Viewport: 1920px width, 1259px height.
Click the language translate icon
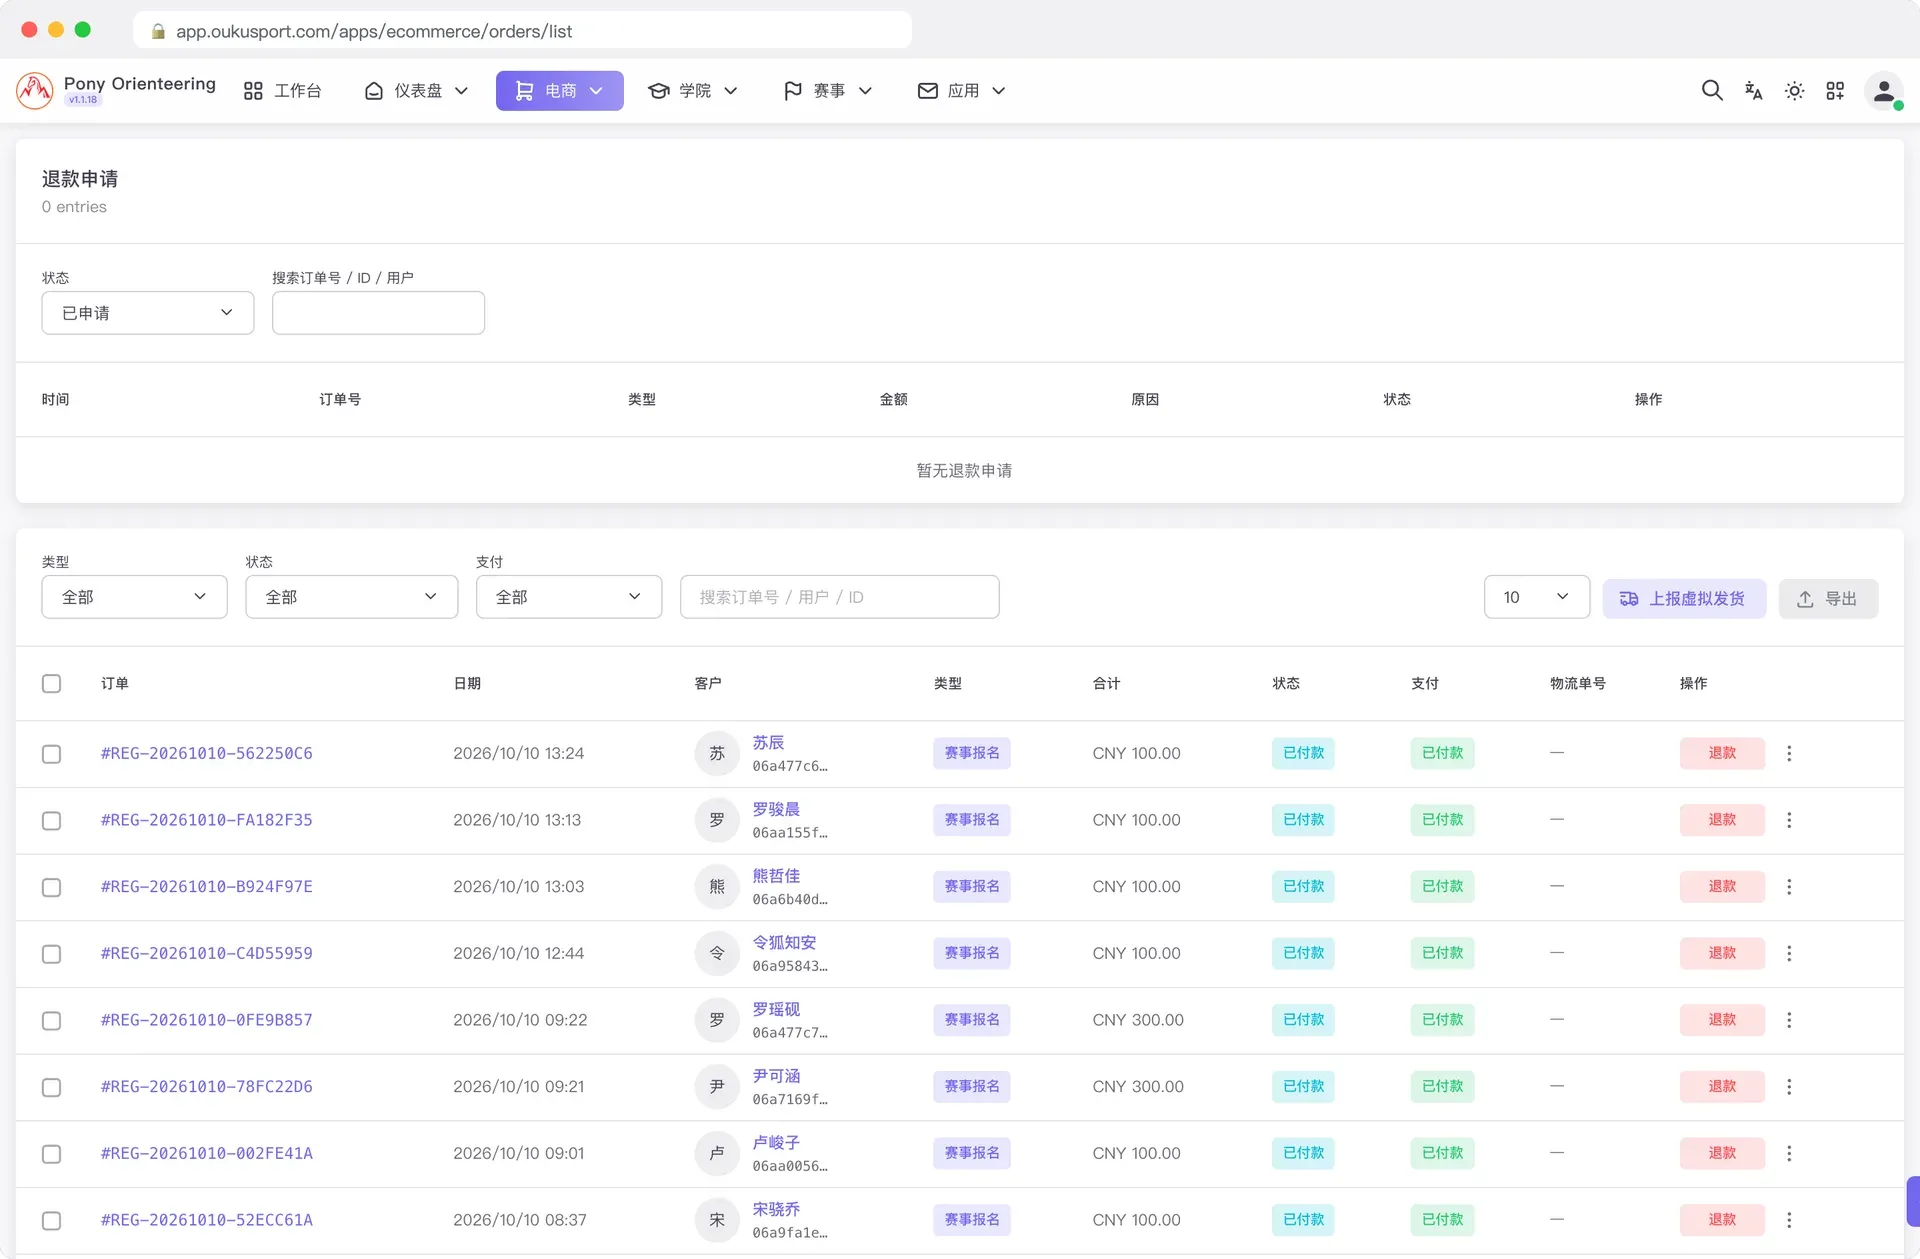[1753, 91]
